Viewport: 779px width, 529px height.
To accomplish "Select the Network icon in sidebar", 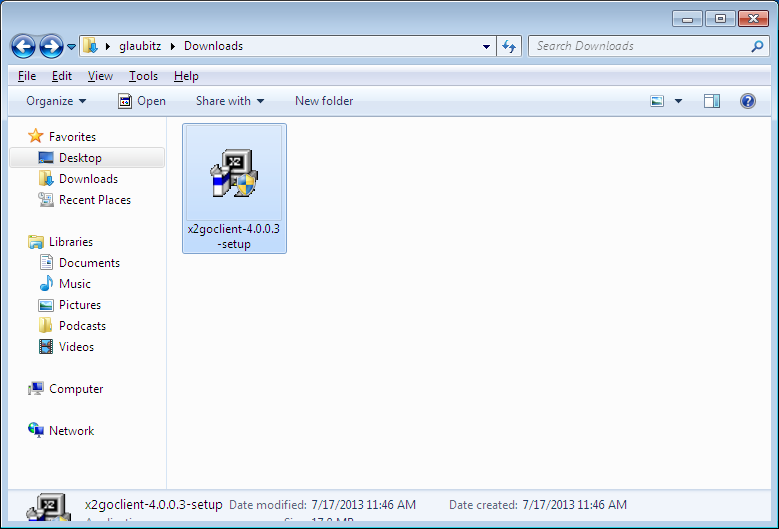I will 37,431.
